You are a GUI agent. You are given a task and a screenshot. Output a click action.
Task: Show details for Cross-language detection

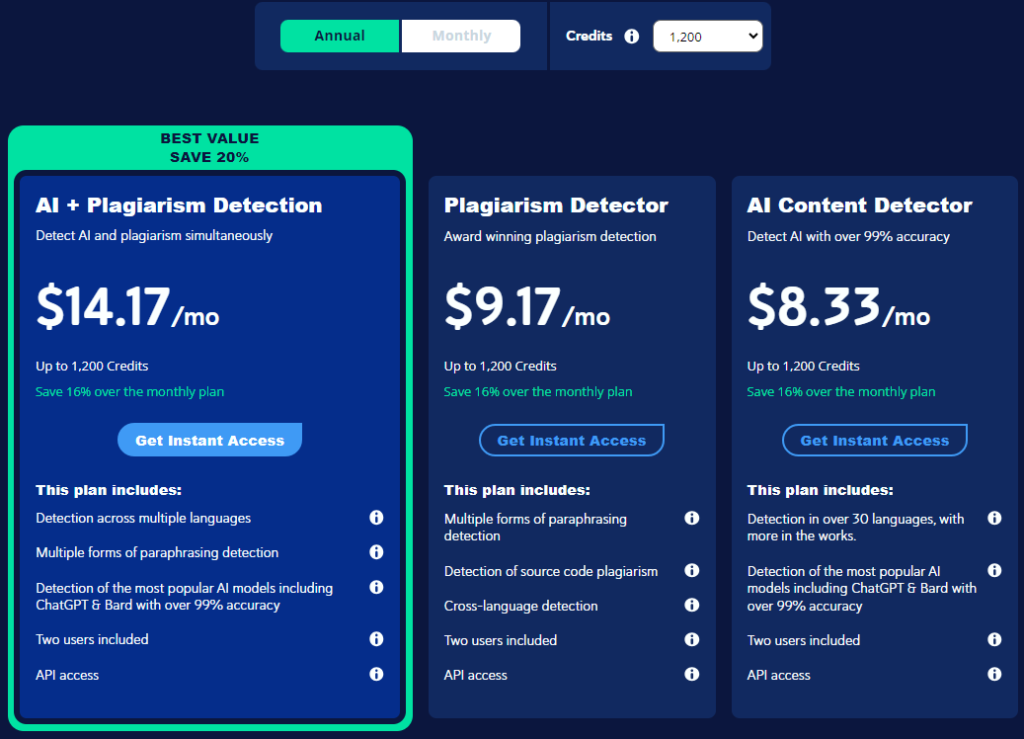[x=691, y=605]
